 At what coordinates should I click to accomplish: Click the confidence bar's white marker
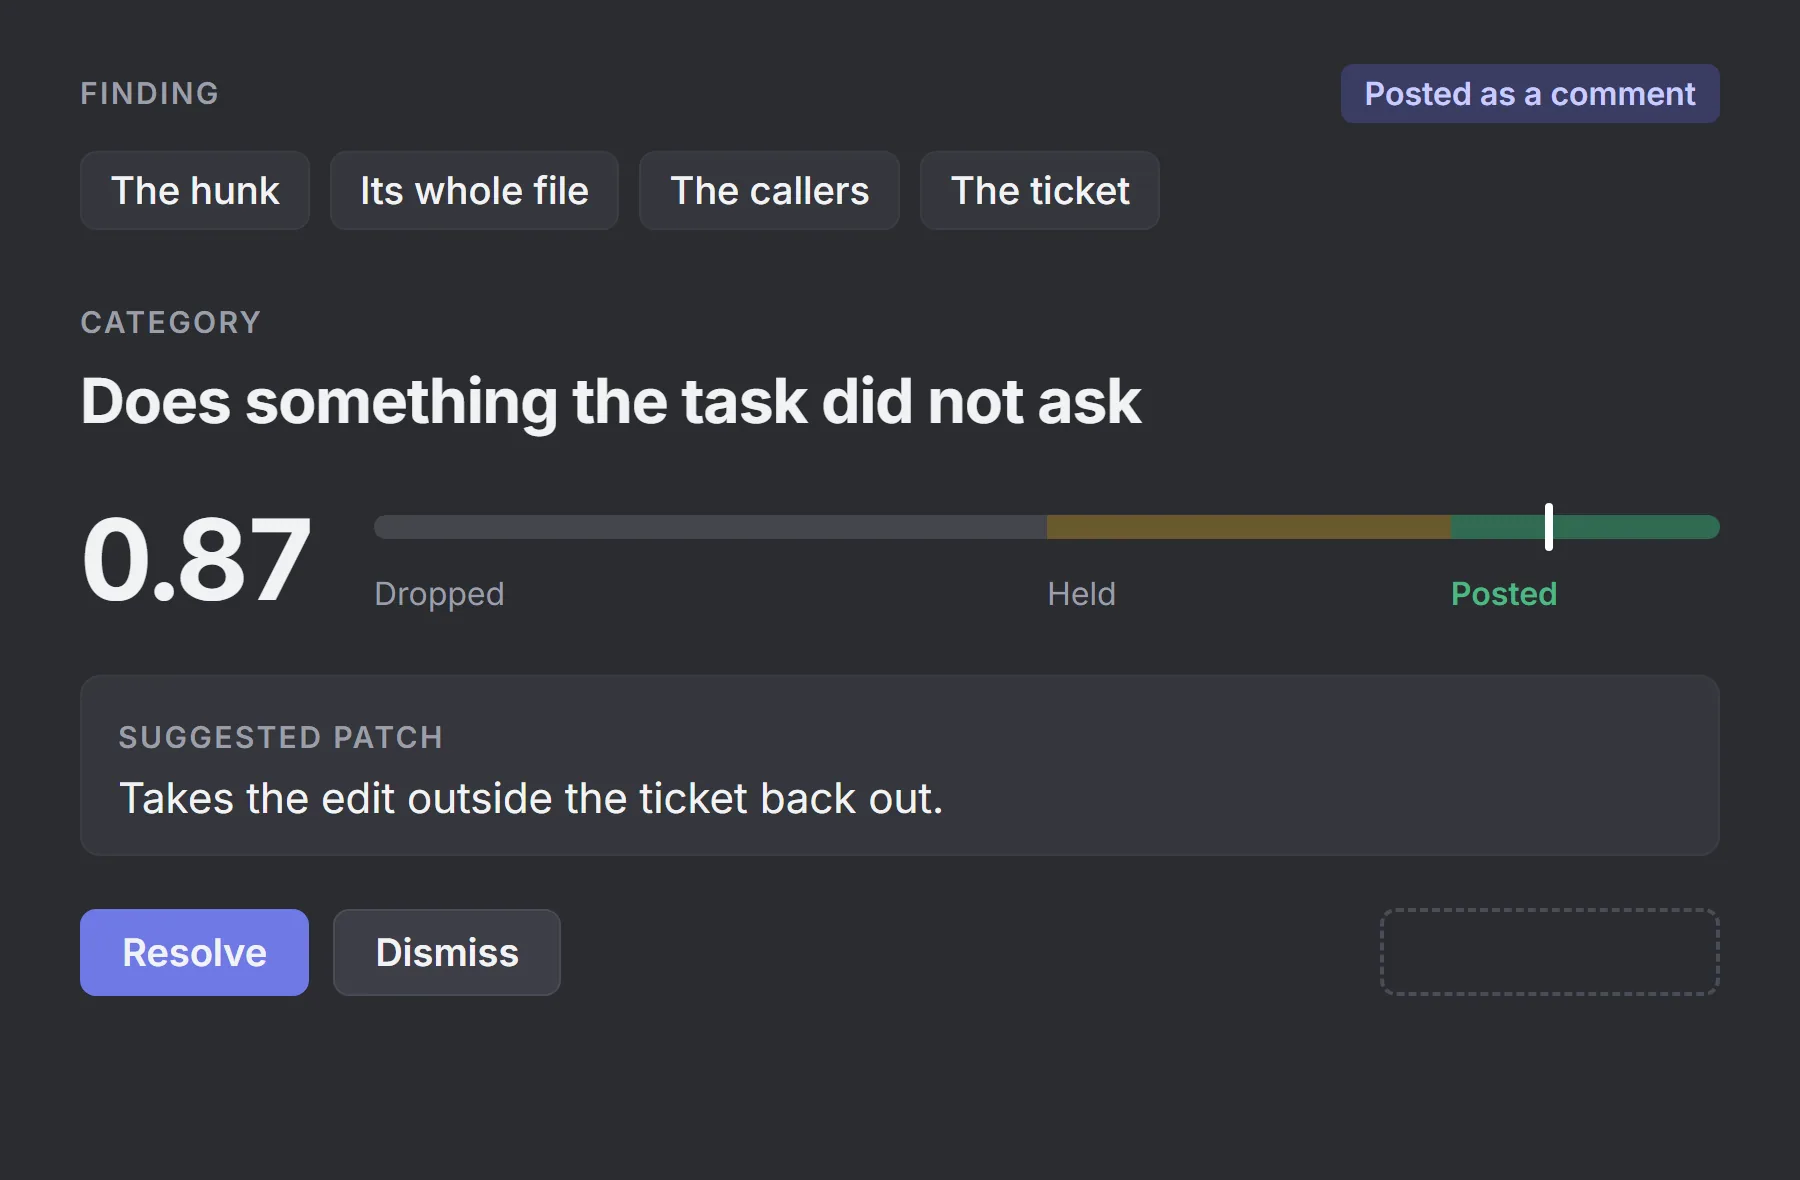(x=1549, y=527)
